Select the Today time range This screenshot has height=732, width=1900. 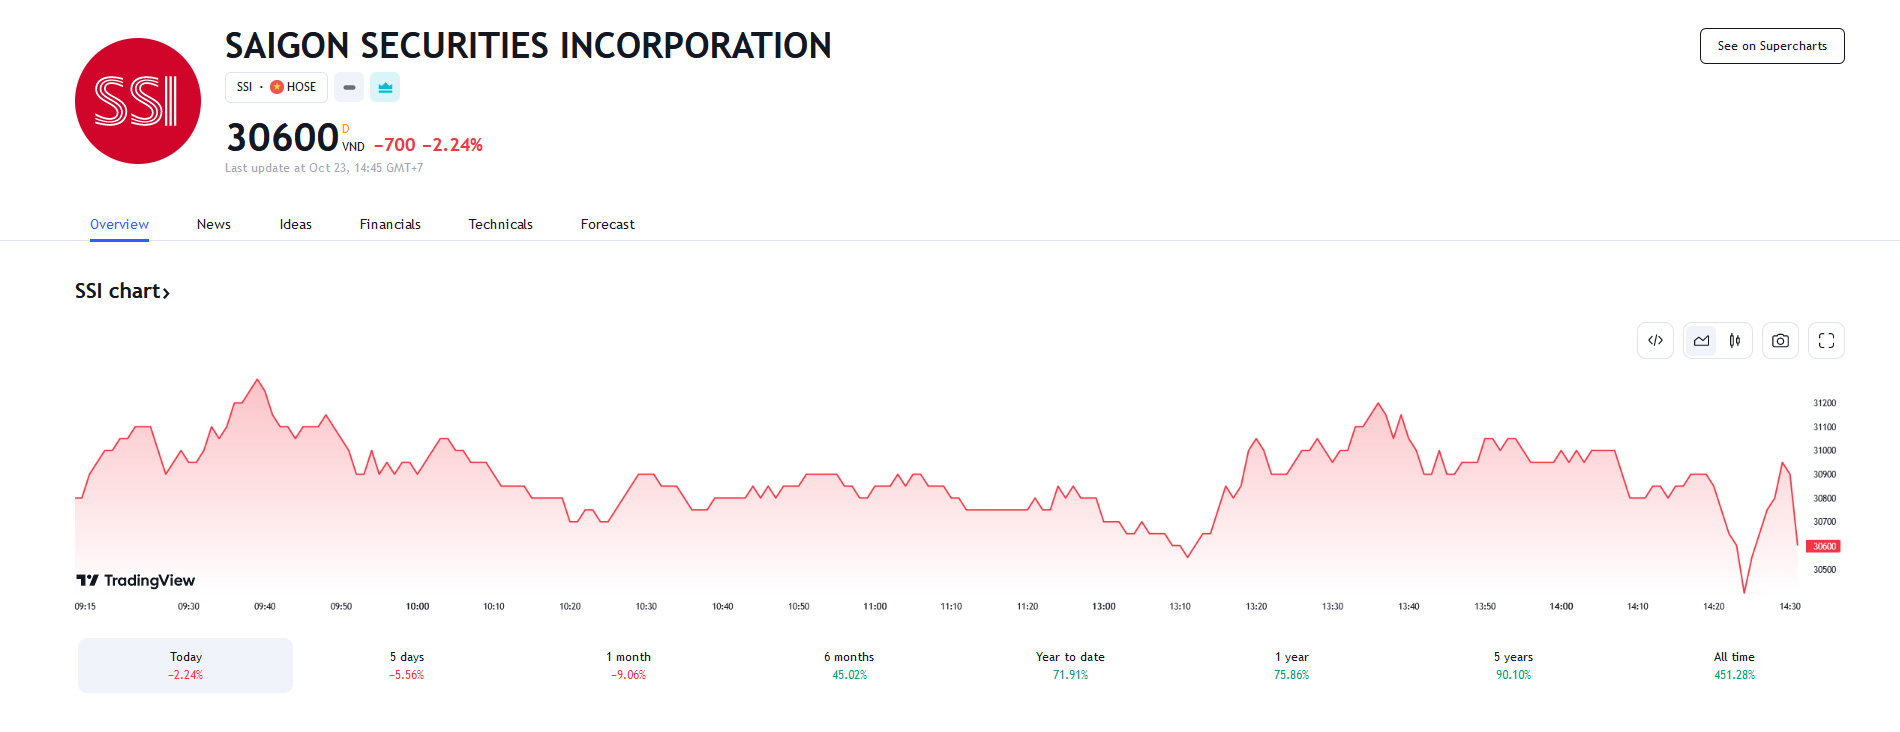(186, 665)
